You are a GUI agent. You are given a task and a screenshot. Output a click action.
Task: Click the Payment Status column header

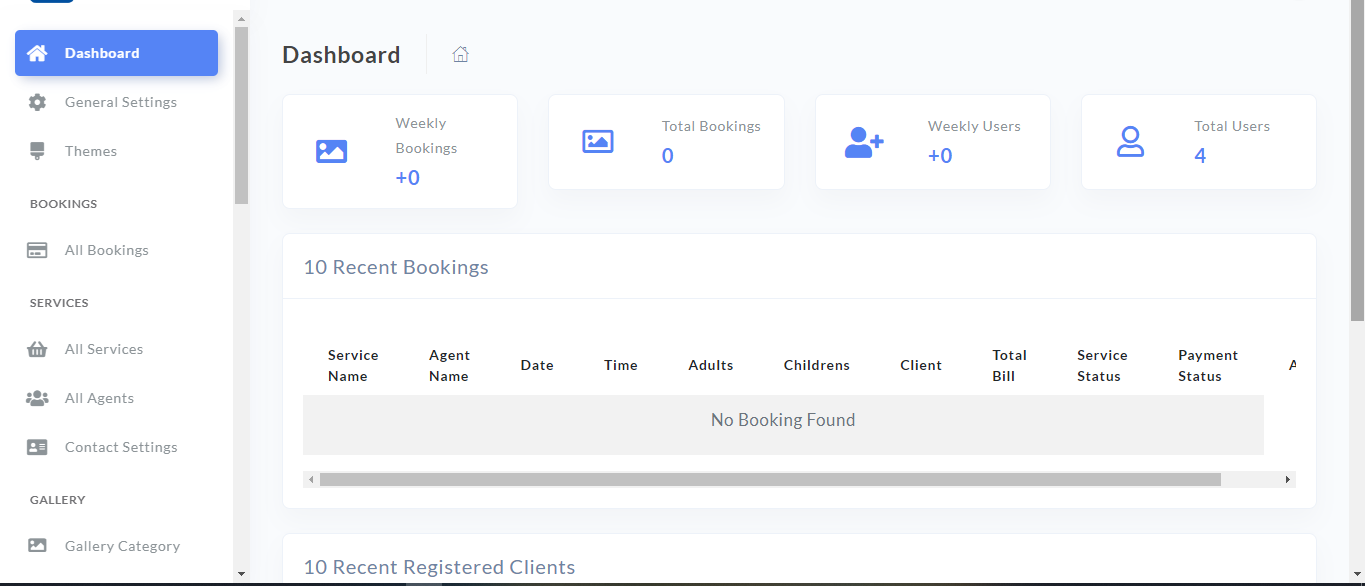pos(1207,366)
